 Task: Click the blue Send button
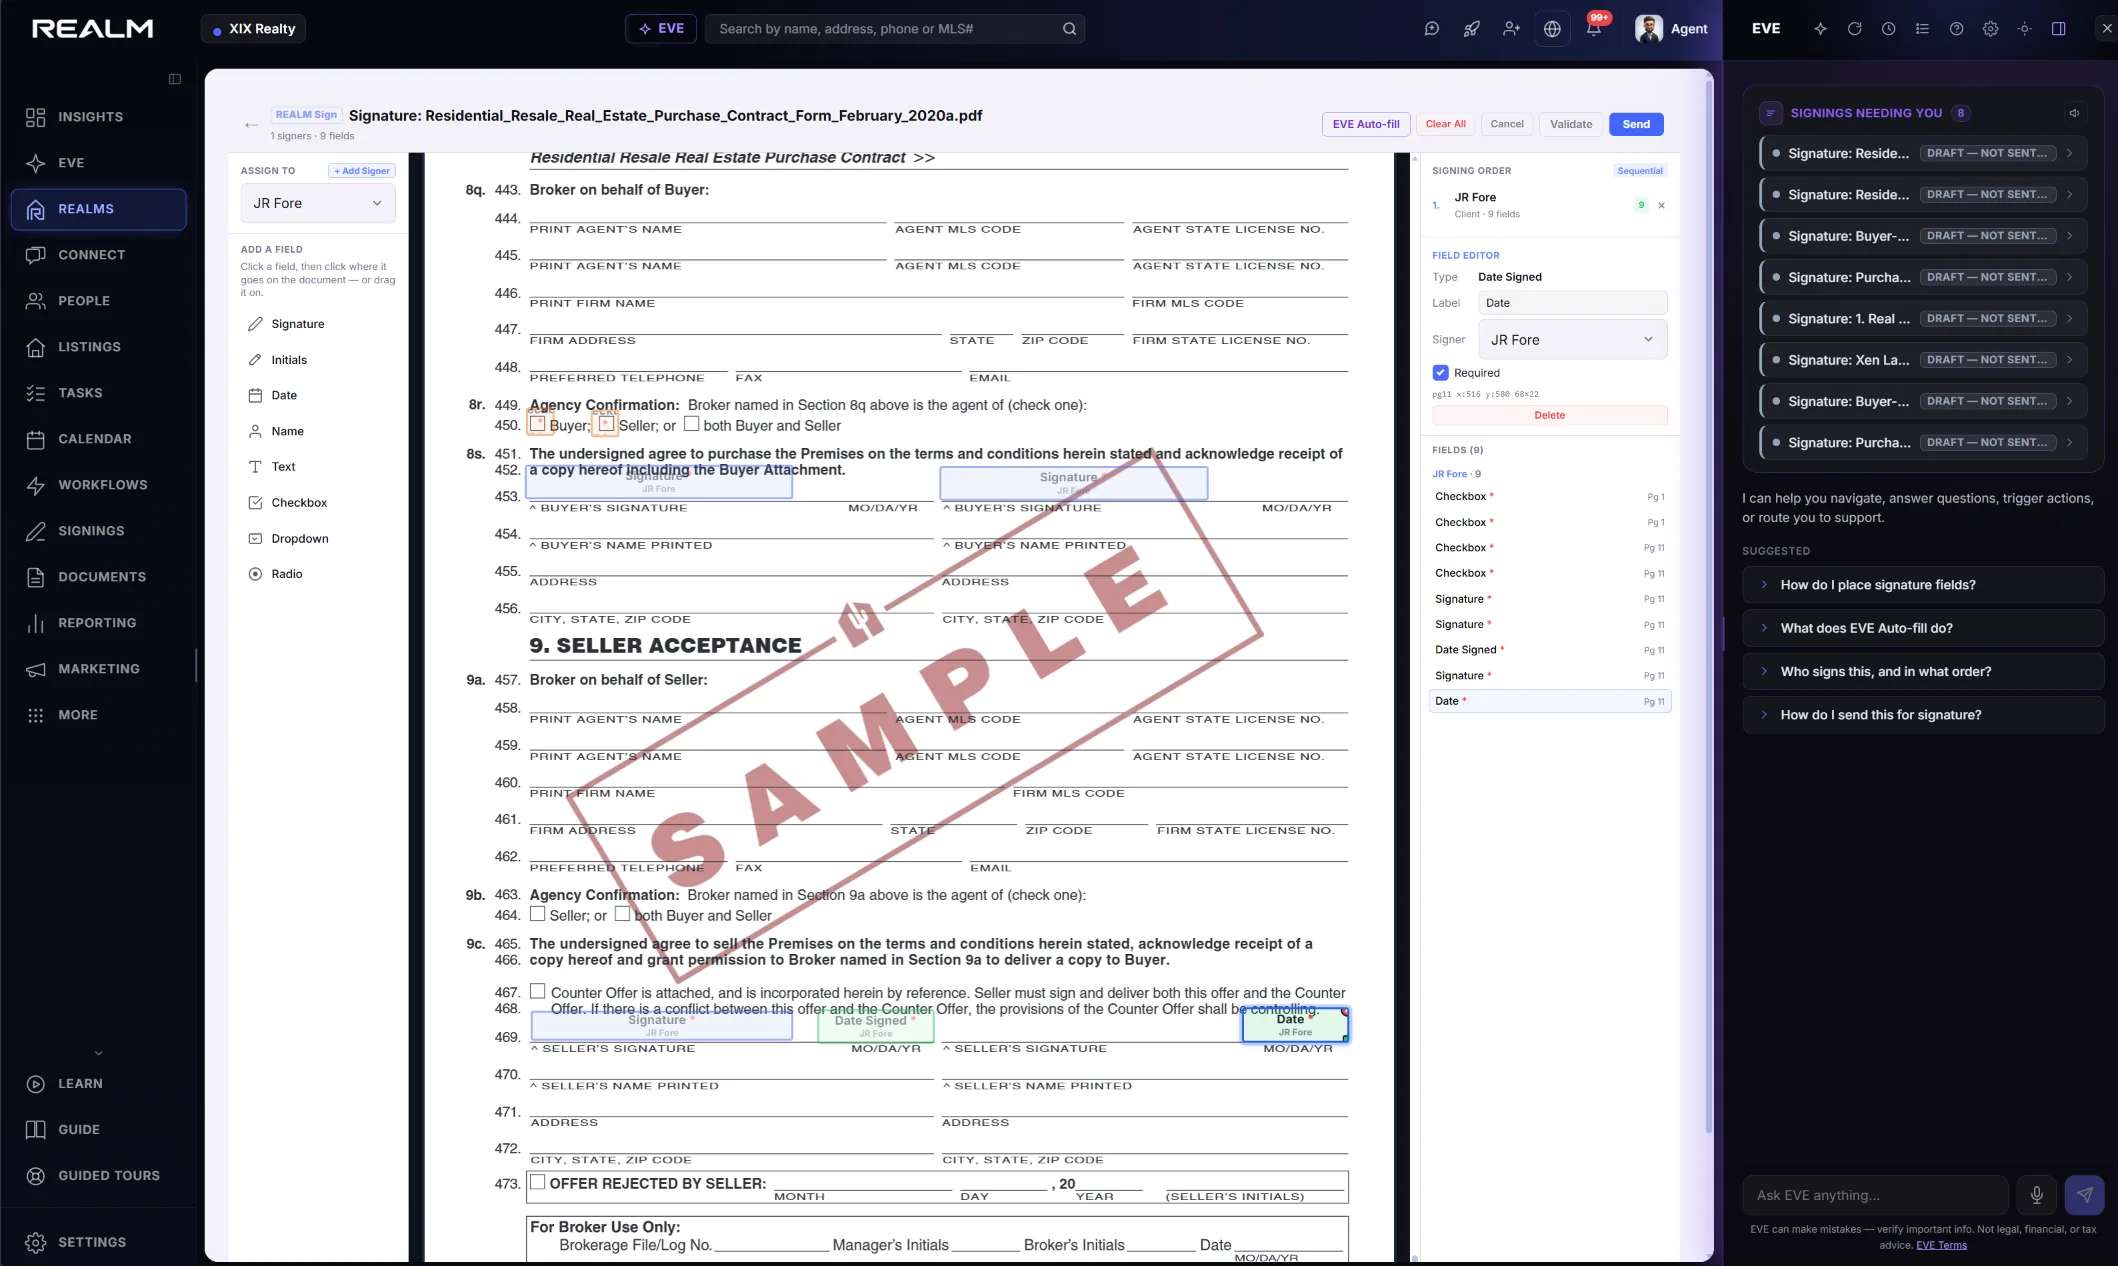click(x=1636, y=124)
